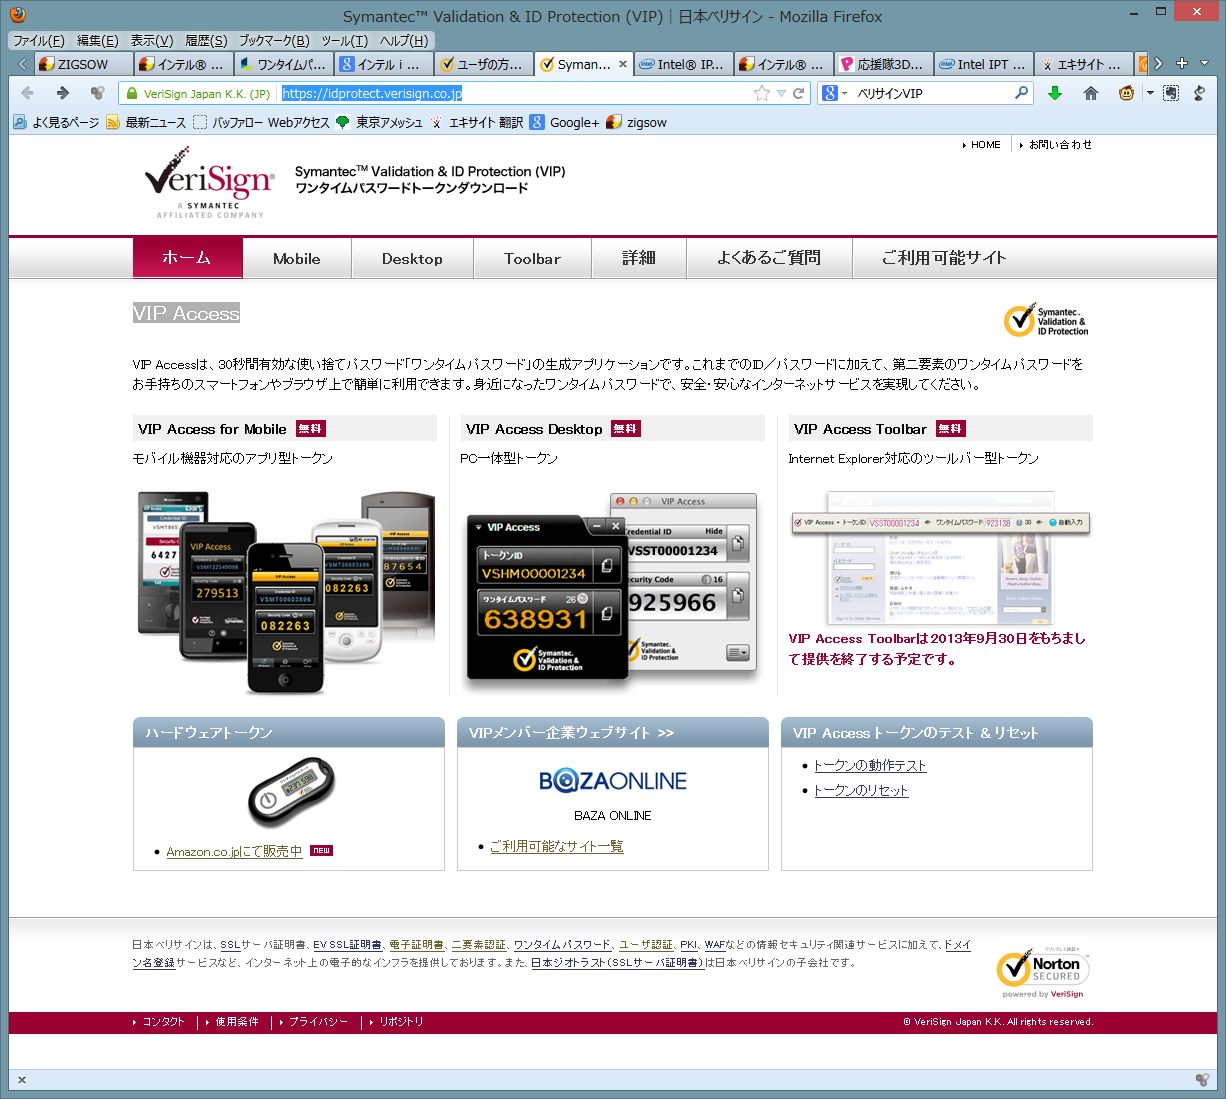Open the URL history dropdown arrow
Viewport: 1226px width, 1099px height.
tap(781, 93)
